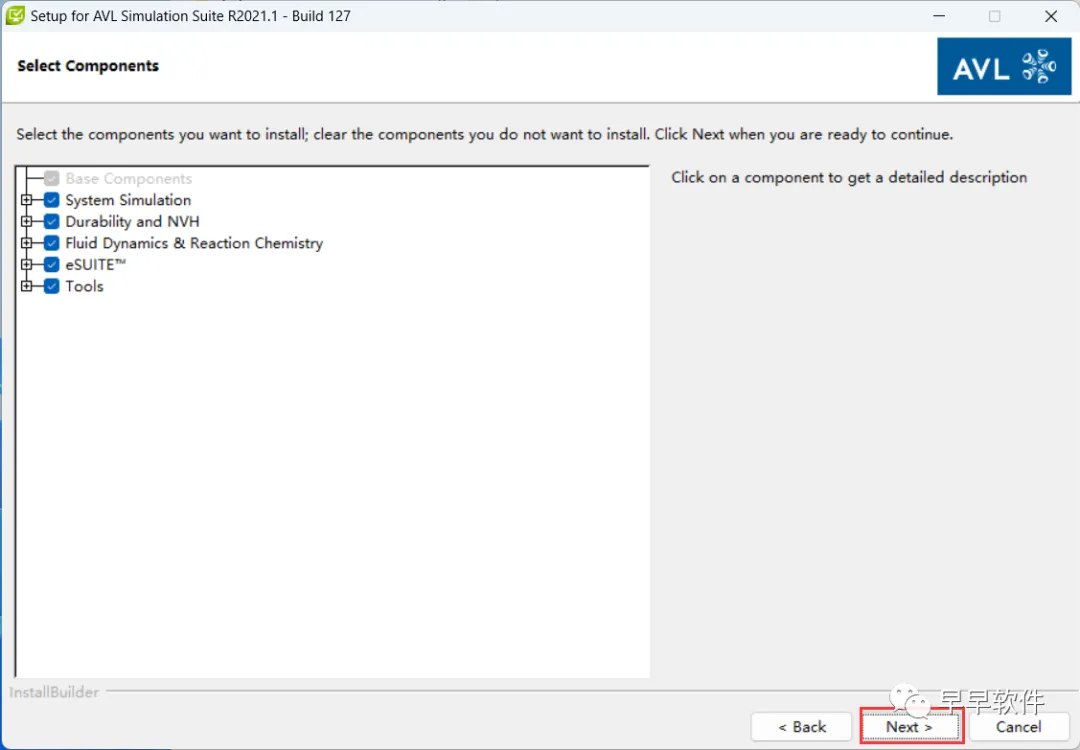1080x750 pixels.
Task: Toggle Fluid Dynamics & Reaction Chemistry checkbox
Action: 52,243
